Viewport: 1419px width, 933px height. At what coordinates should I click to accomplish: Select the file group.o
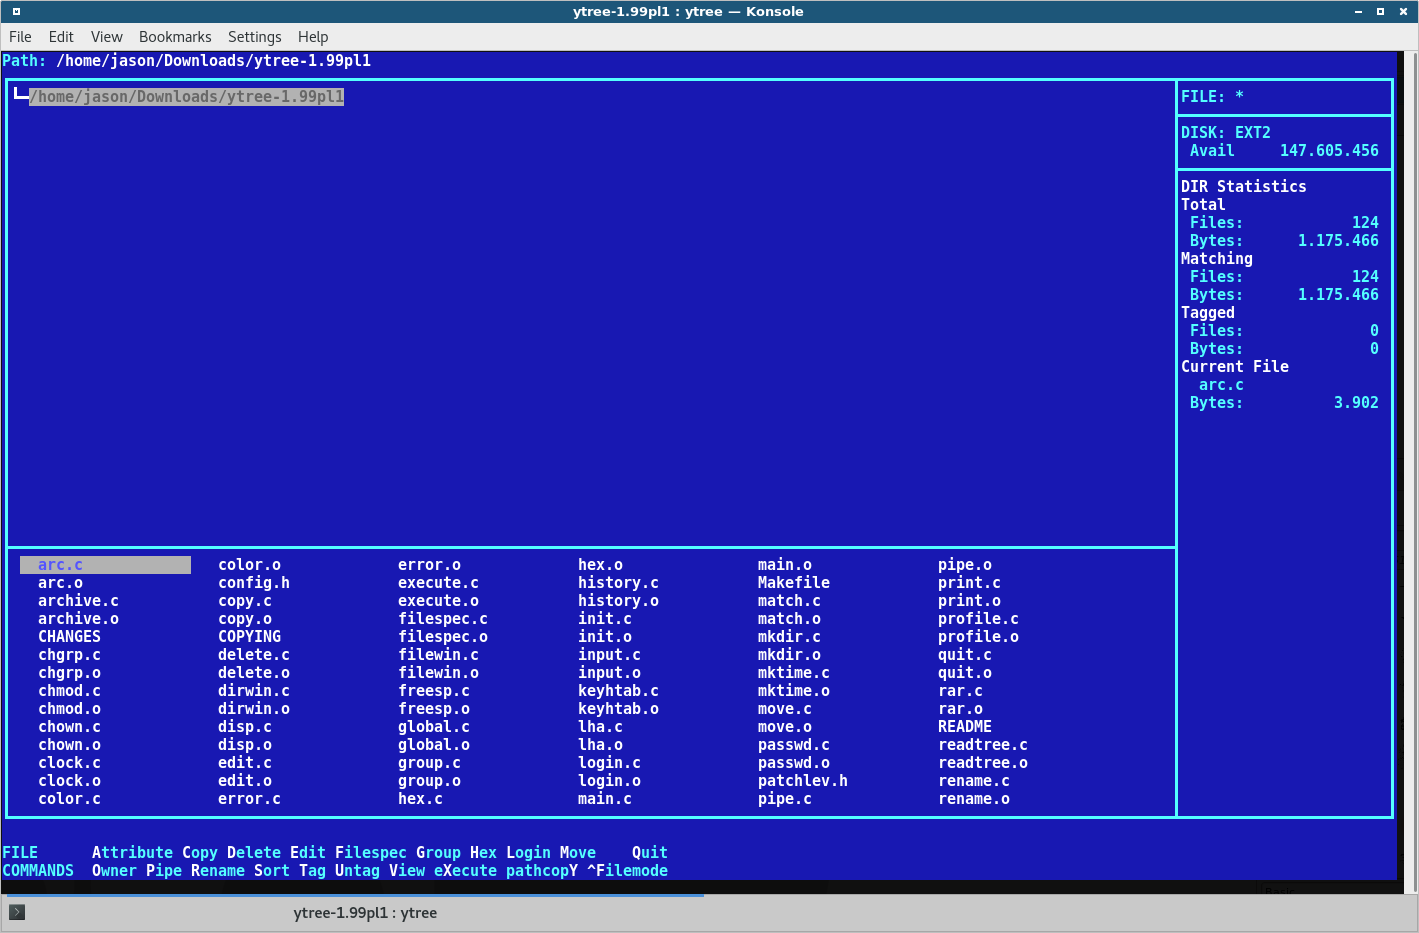click(x=430, y=781)
